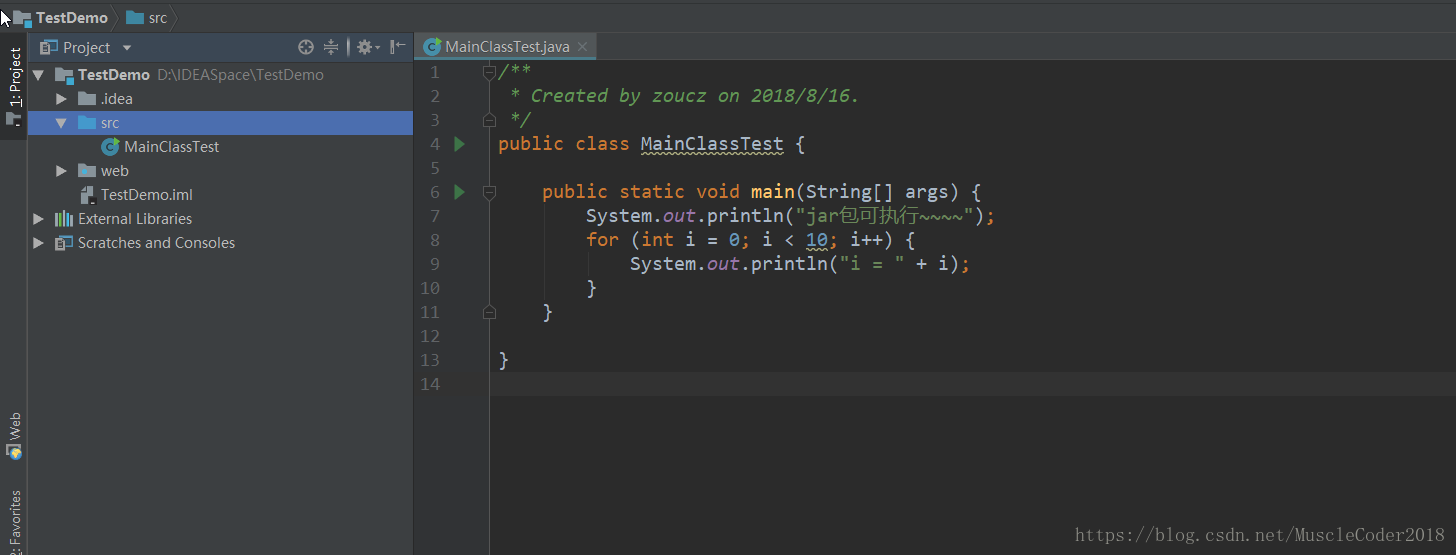Click the MainClassTest class icon in tree

[x=110, y=147]
